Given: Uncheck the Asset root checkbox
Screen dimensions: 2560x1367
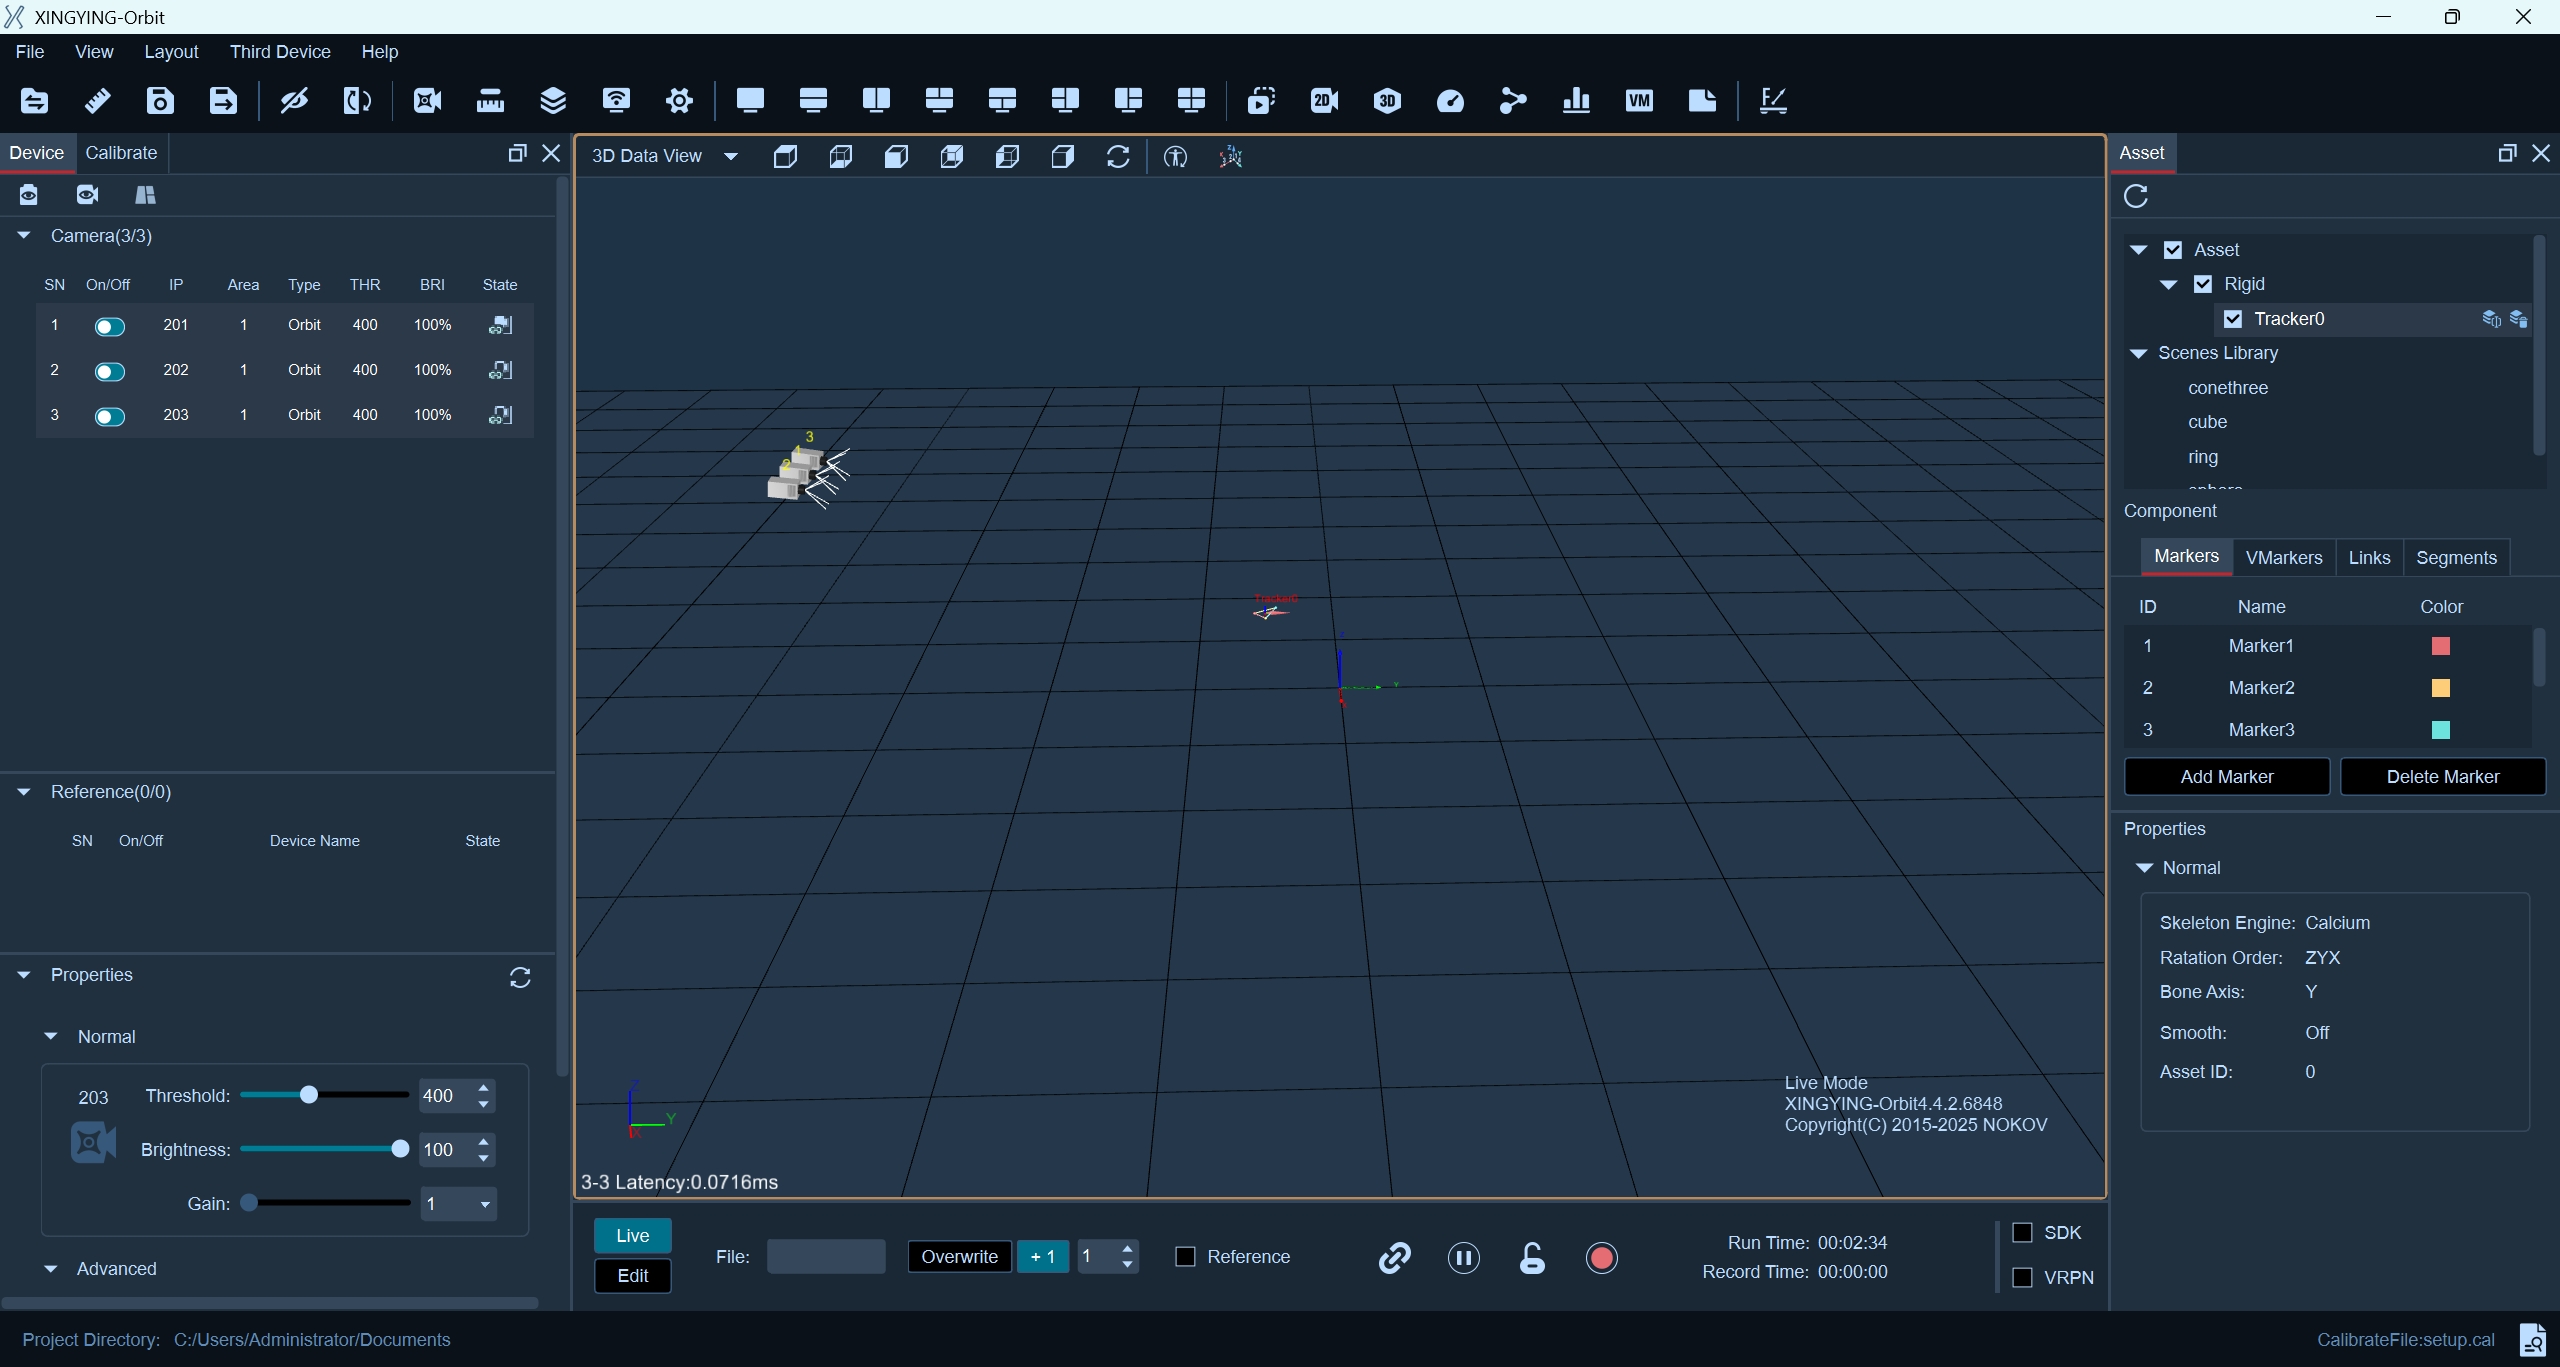Looking at the screenshot, I should [x=2173, y=250].
